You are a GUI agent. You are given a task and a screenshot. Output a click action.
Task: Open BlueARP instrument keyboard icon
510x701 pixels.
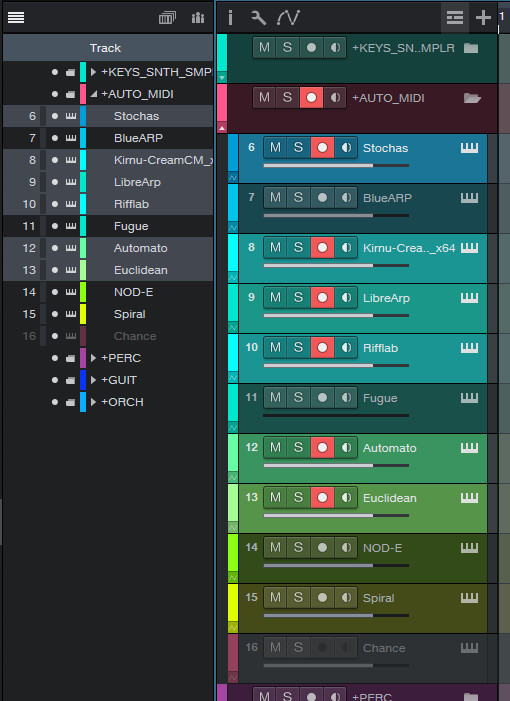[x=469, y=198]
